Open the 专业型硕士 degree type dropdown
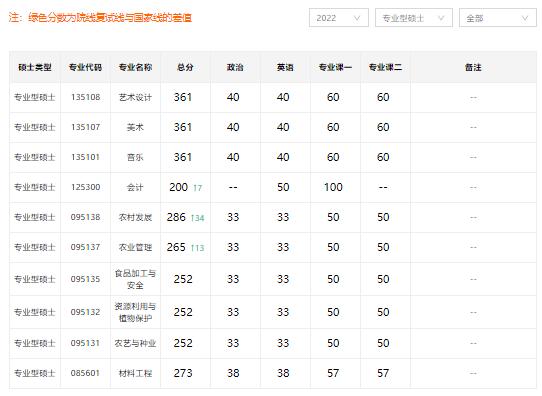The image size is (542, 396). (x=413, y=18)
